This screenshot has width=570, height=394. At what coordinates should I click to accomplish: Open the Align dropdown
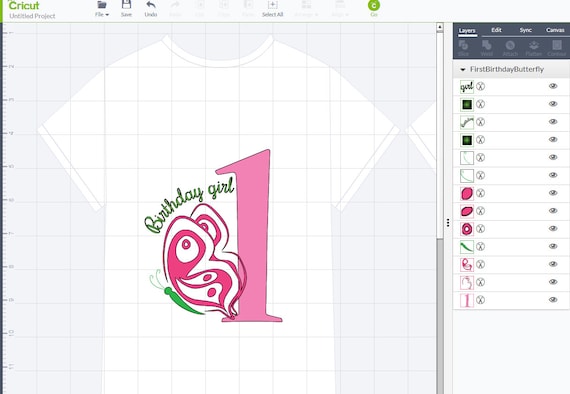coord(340,8)
